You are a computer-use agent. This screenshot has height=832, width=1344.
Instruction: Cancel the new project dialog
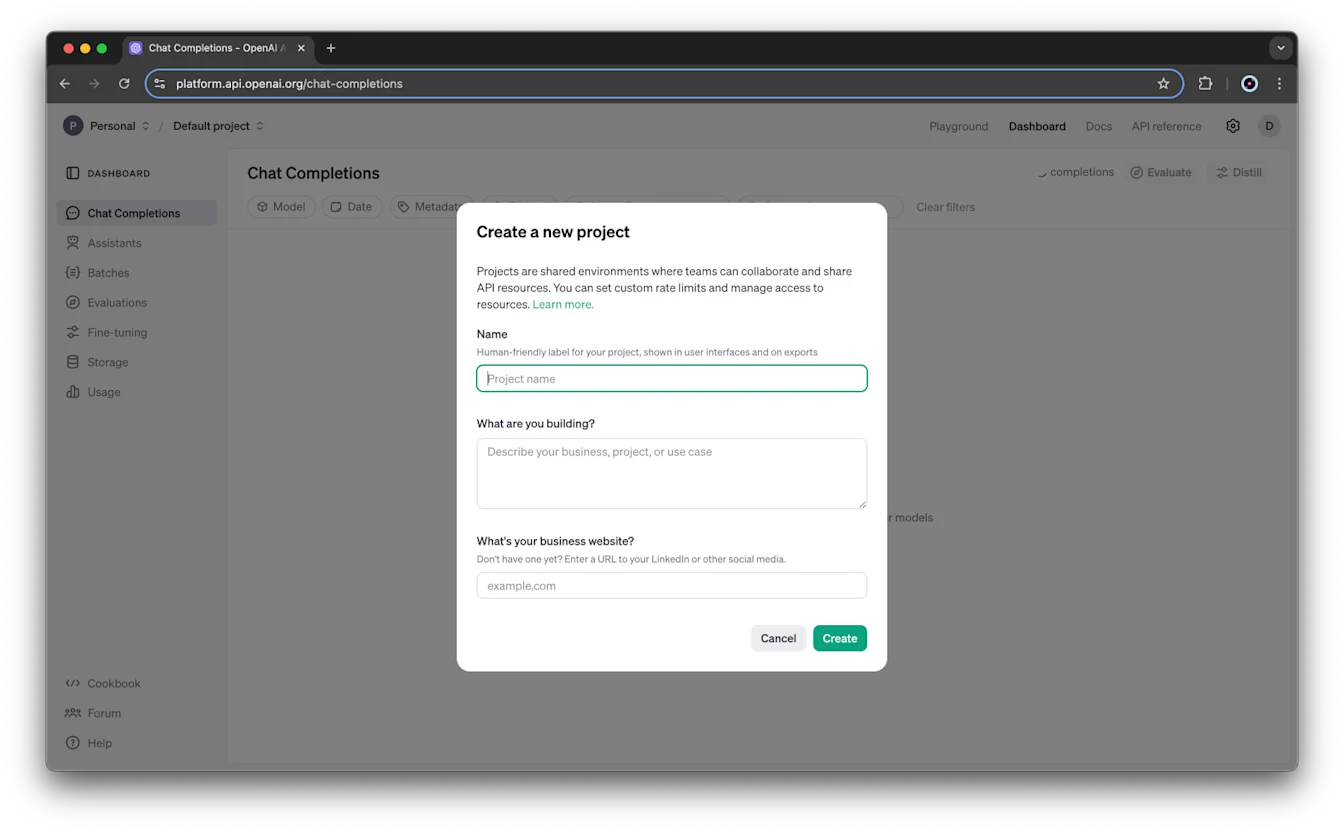pyautogui.click(x=778, y=639)
